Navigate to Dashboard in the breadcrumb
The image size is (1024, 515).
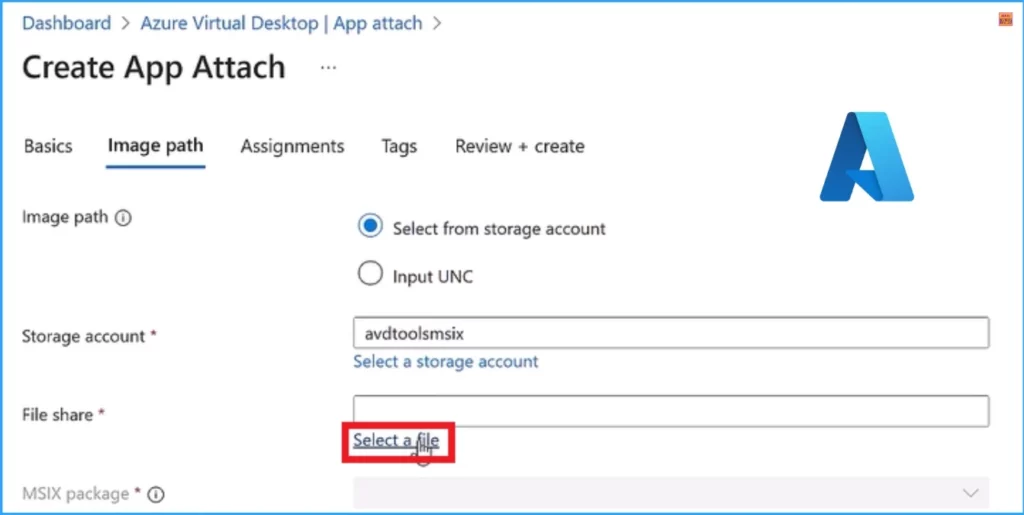66,22
